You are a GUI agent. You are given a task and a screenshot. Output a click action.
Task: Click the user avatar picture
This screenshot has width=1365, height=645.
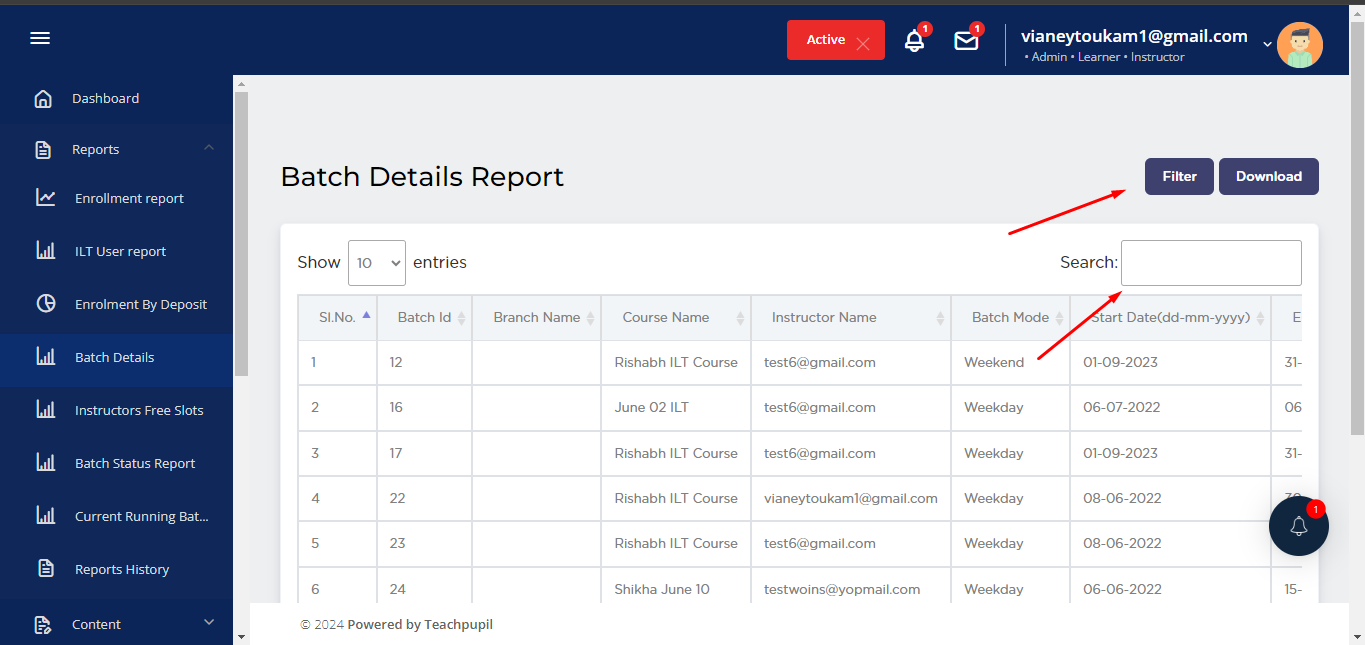coord(1299,45)
